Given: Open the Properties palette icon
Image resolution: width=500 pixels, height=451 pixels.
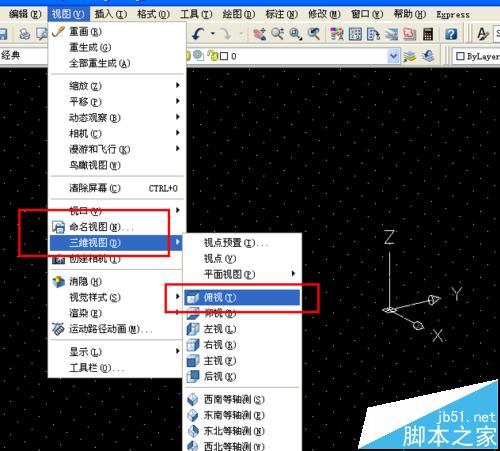Looking at the screenshot, I should [x=337, y=34].
